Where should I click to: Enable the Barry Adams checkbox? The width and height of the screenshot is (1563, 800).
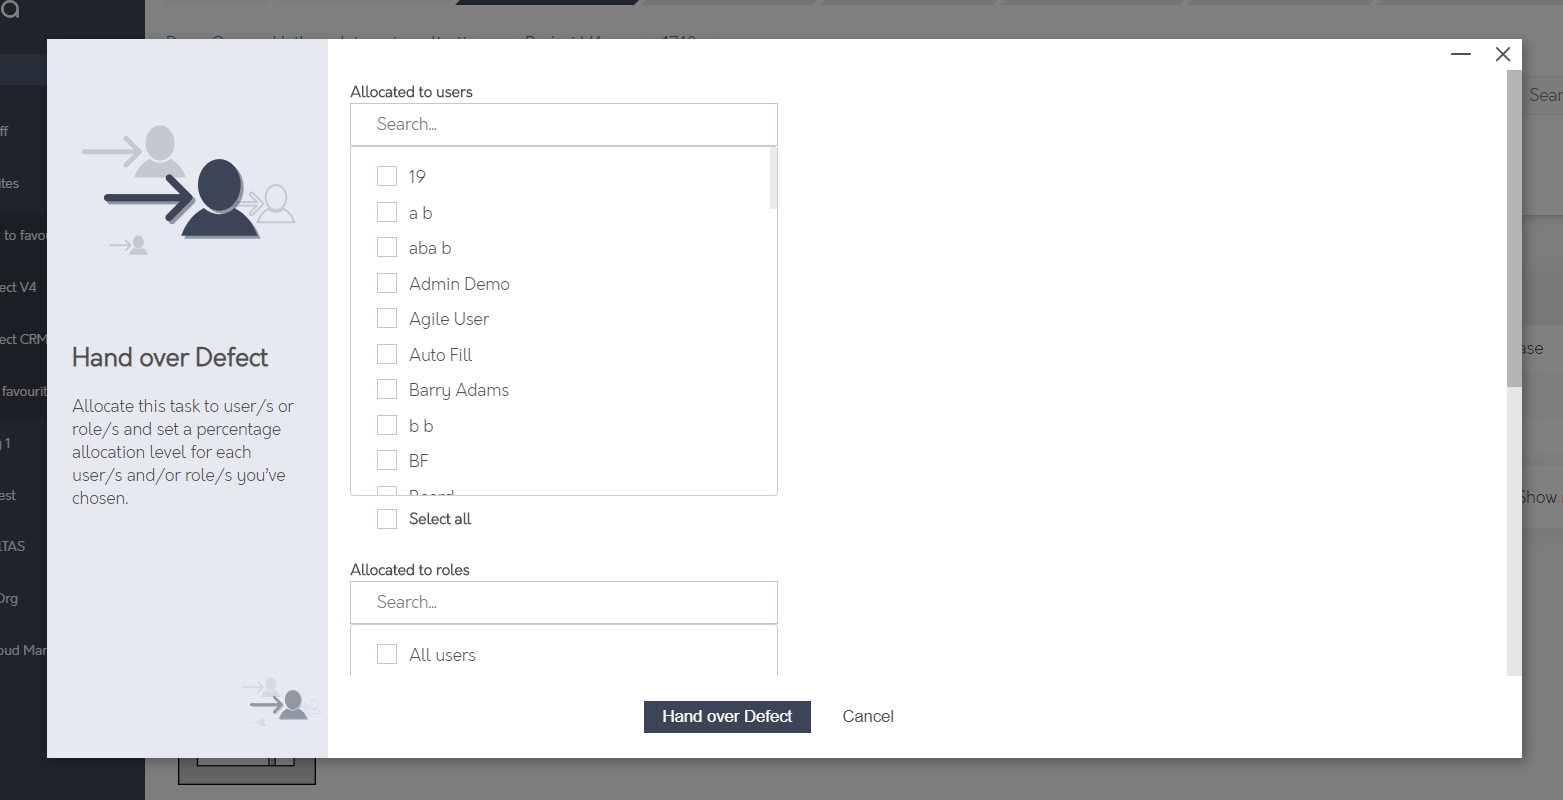click(x=387, y=390)
